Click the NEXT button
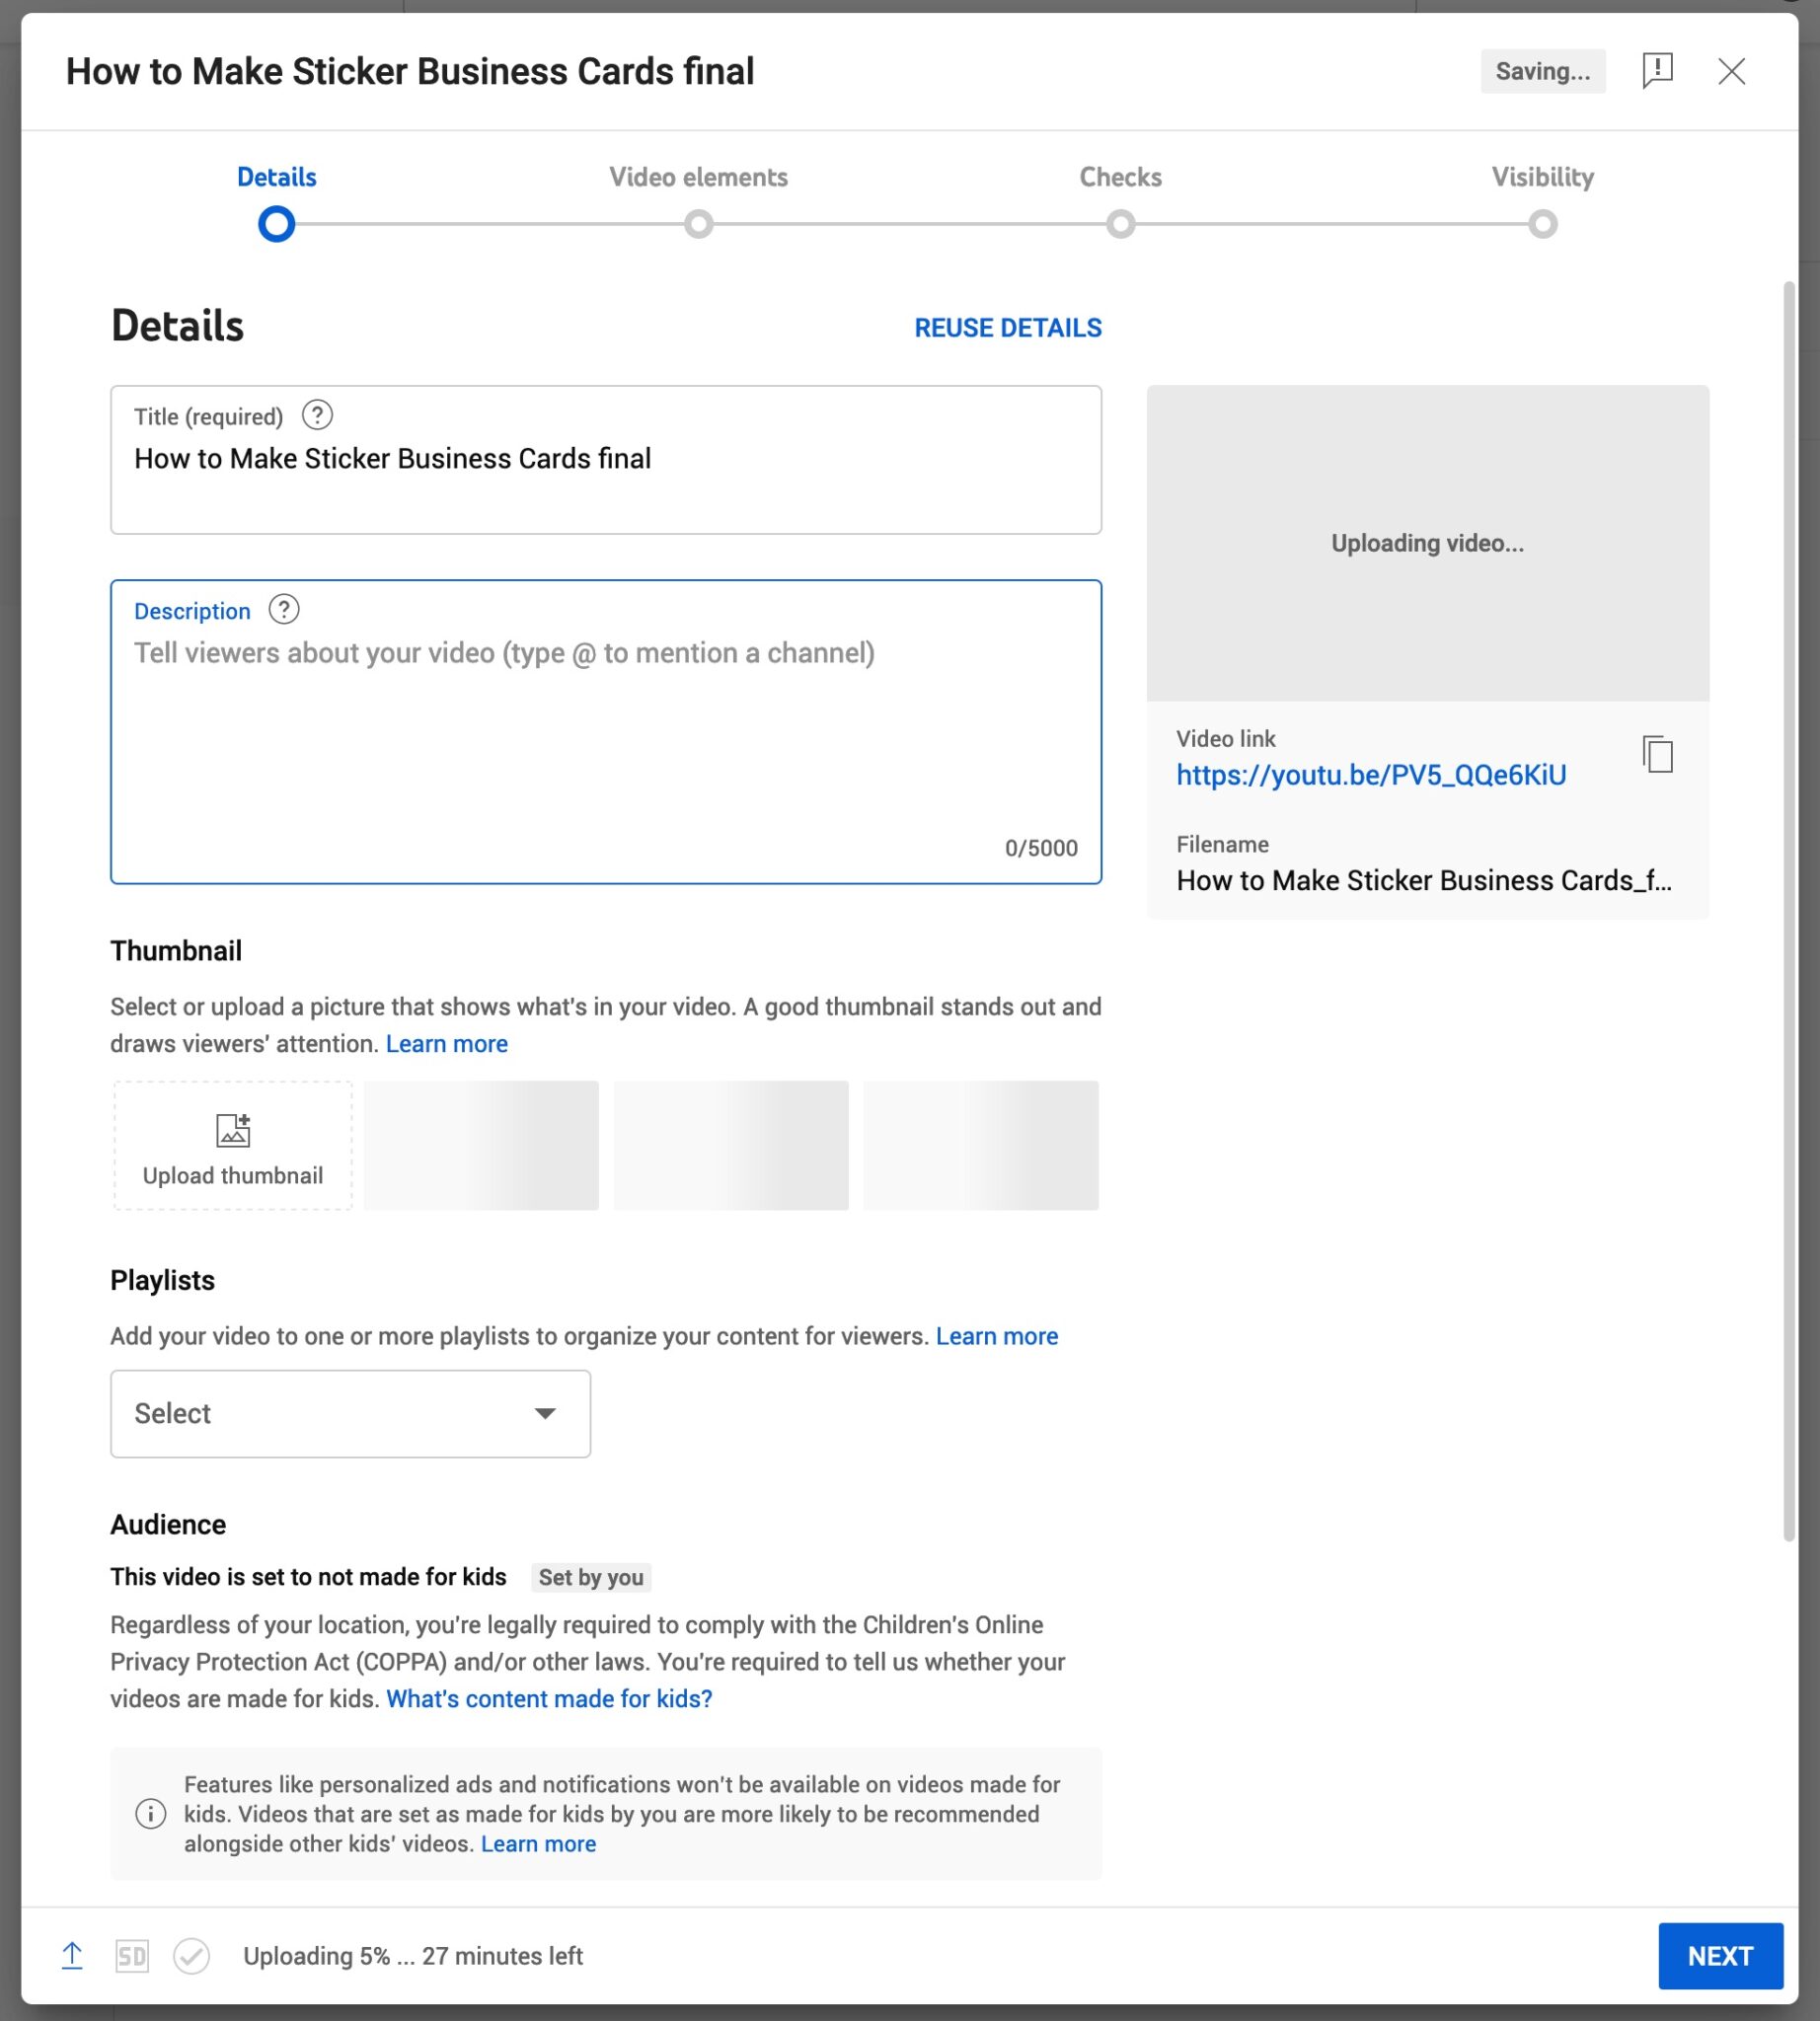The width and height of the screenshot is (1820, 2021). tap(1720, 1957)
